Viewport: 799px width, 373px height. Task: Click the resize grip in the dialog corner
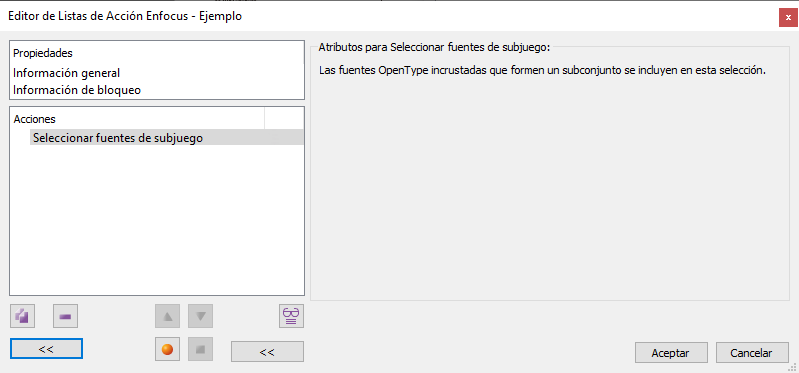pyautogui.click(x=793, y=367)
